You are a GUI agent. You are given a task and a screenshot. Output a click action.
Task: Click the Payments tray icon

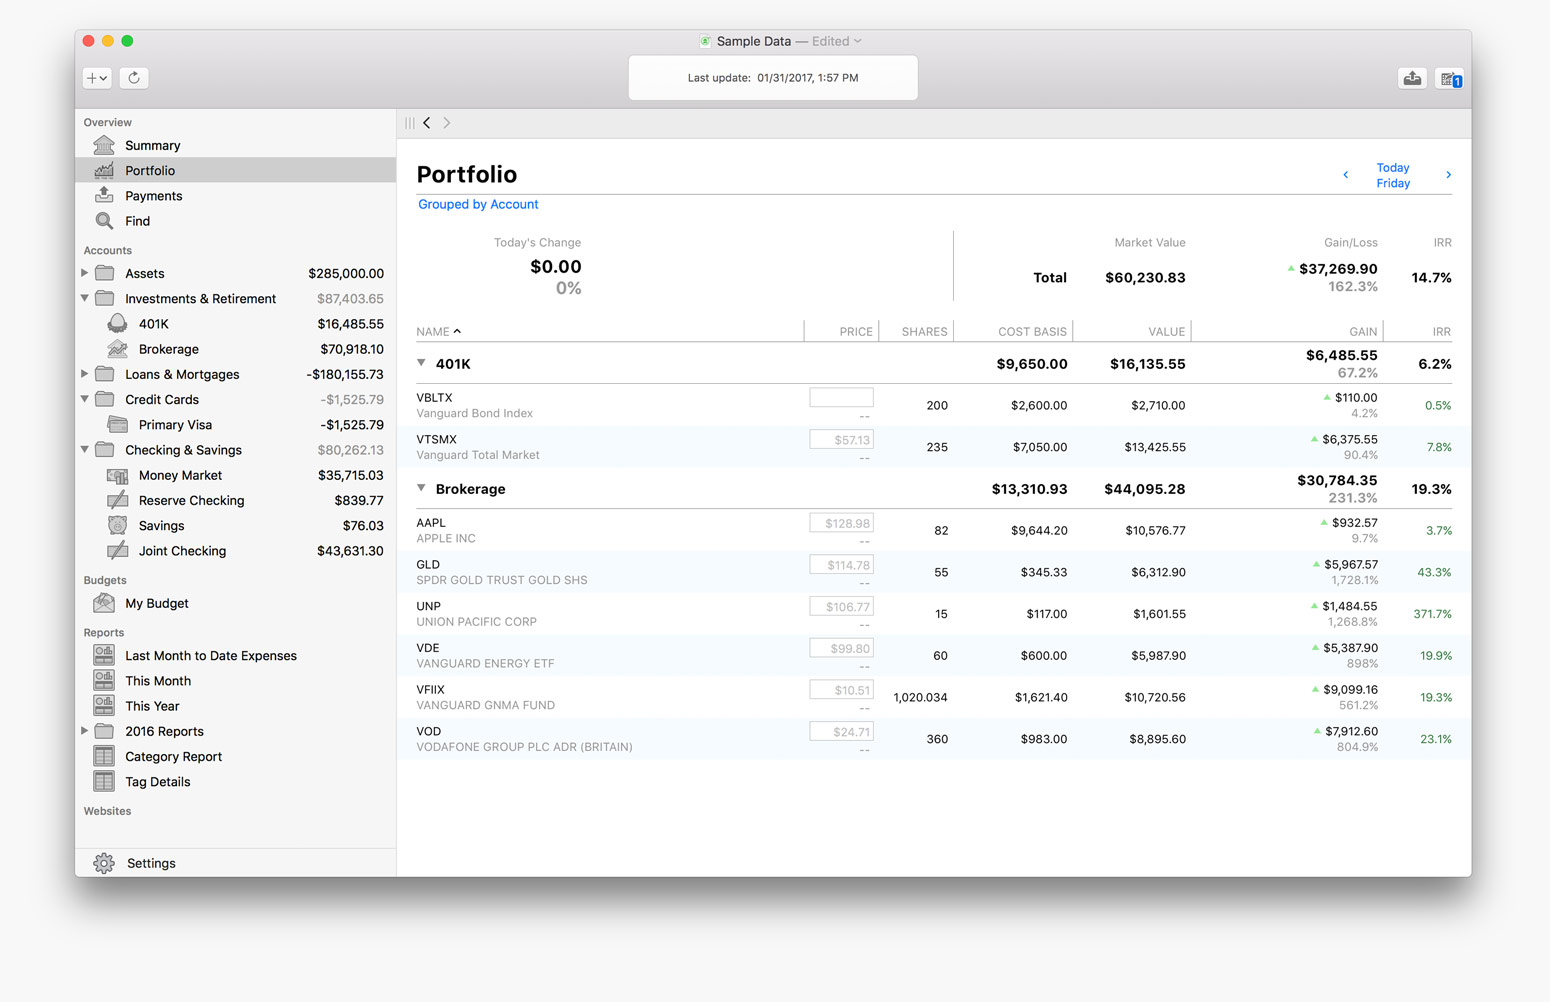104,195
